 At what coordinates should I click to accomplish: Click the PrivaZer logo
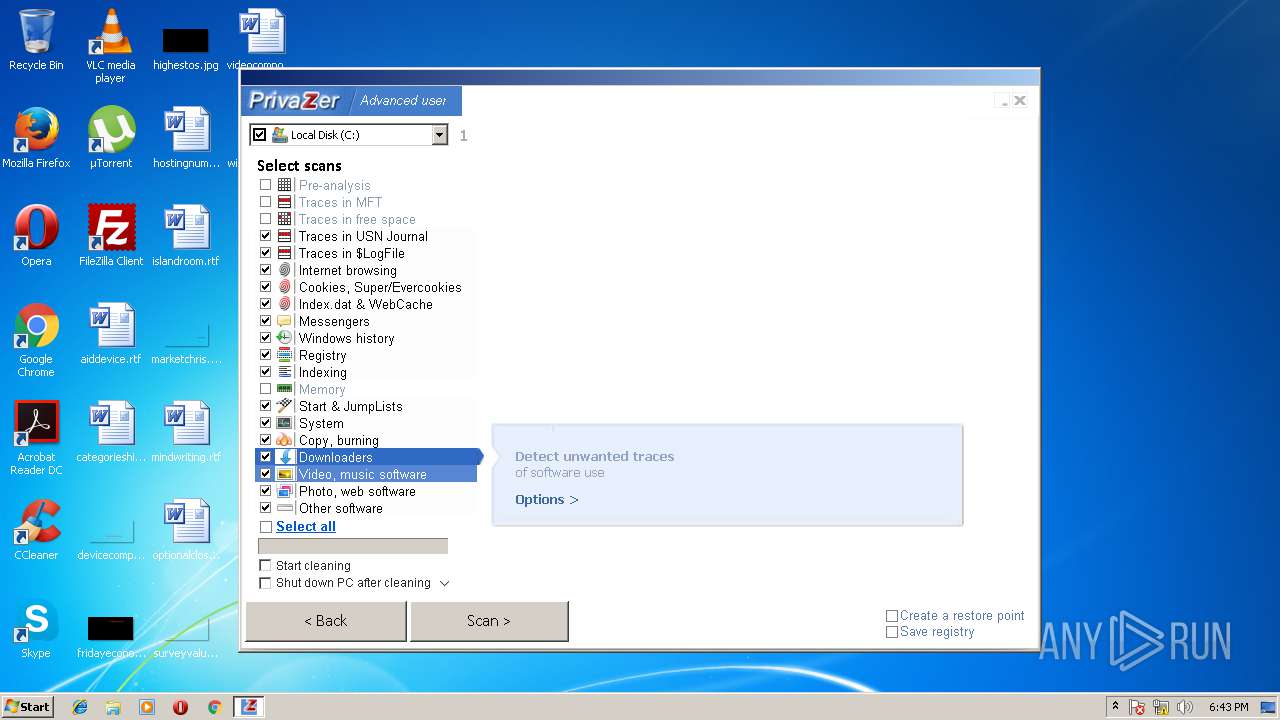(295, 100)
